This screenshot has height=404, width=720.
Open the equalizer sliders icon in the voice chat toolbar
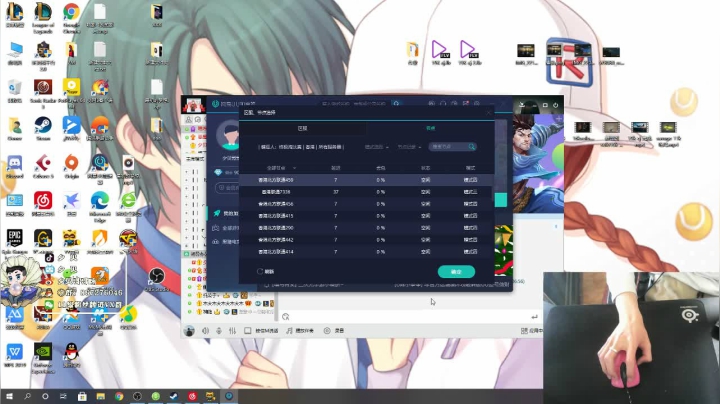pyautogui.click(x=232, y=331)
